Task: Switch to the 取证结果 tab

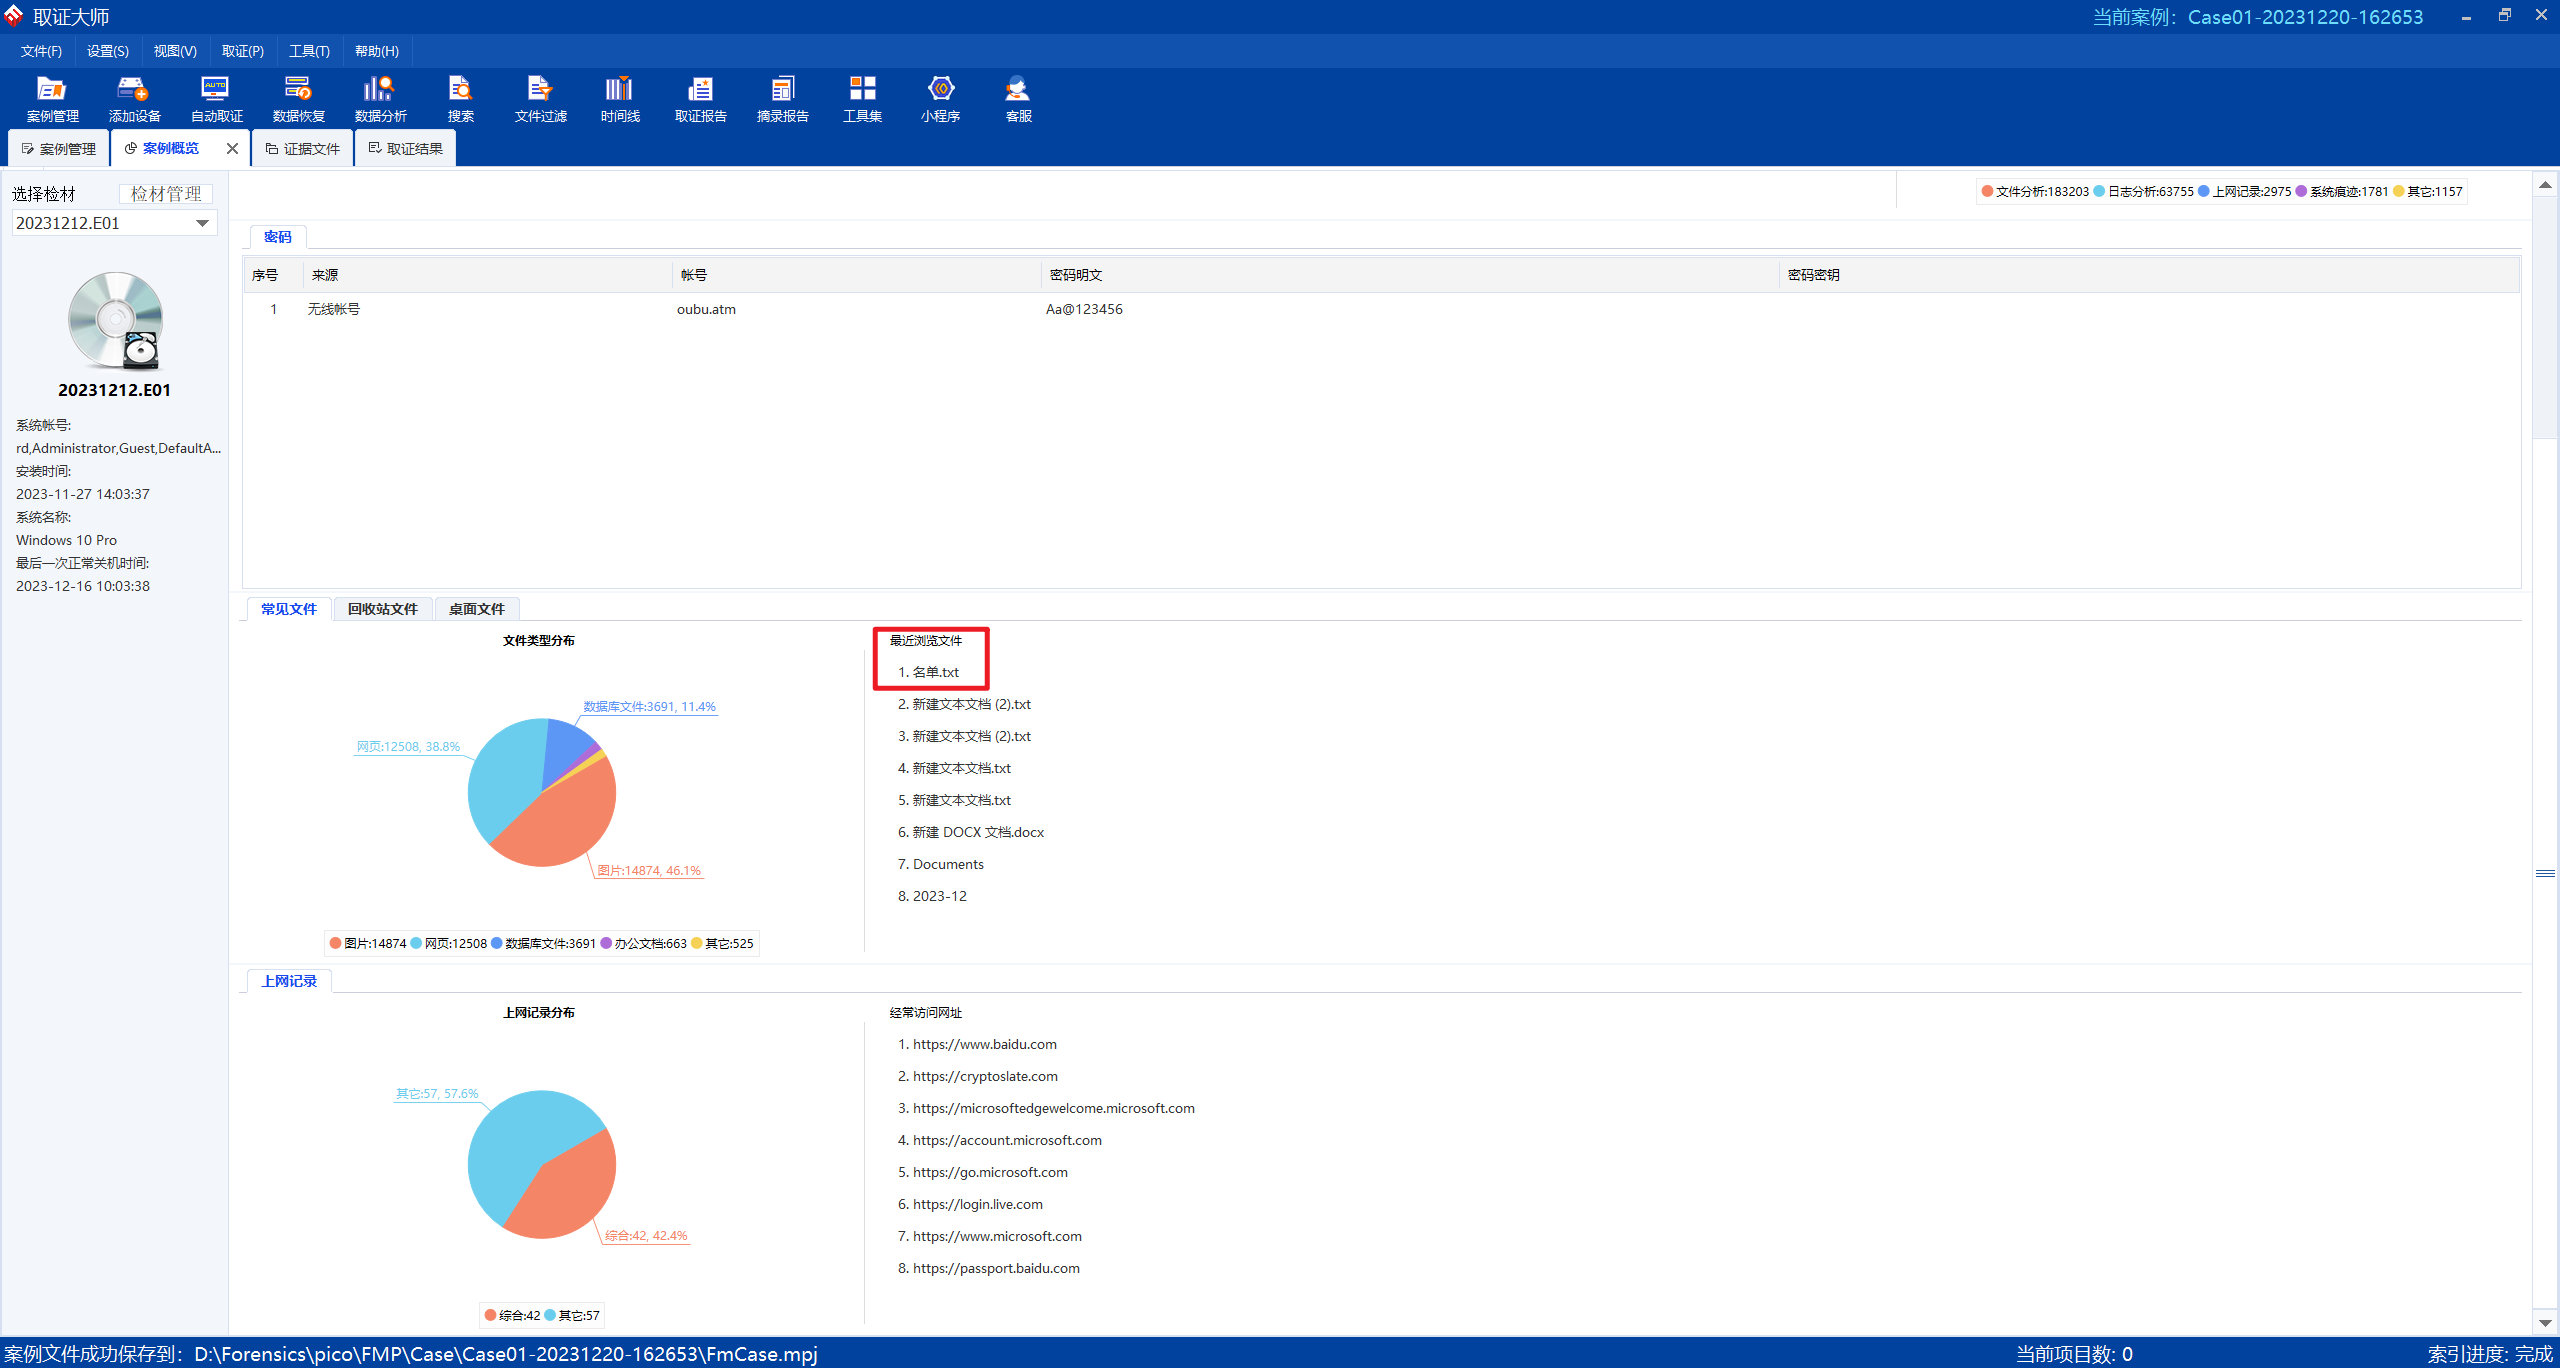Action: (406, 148)
